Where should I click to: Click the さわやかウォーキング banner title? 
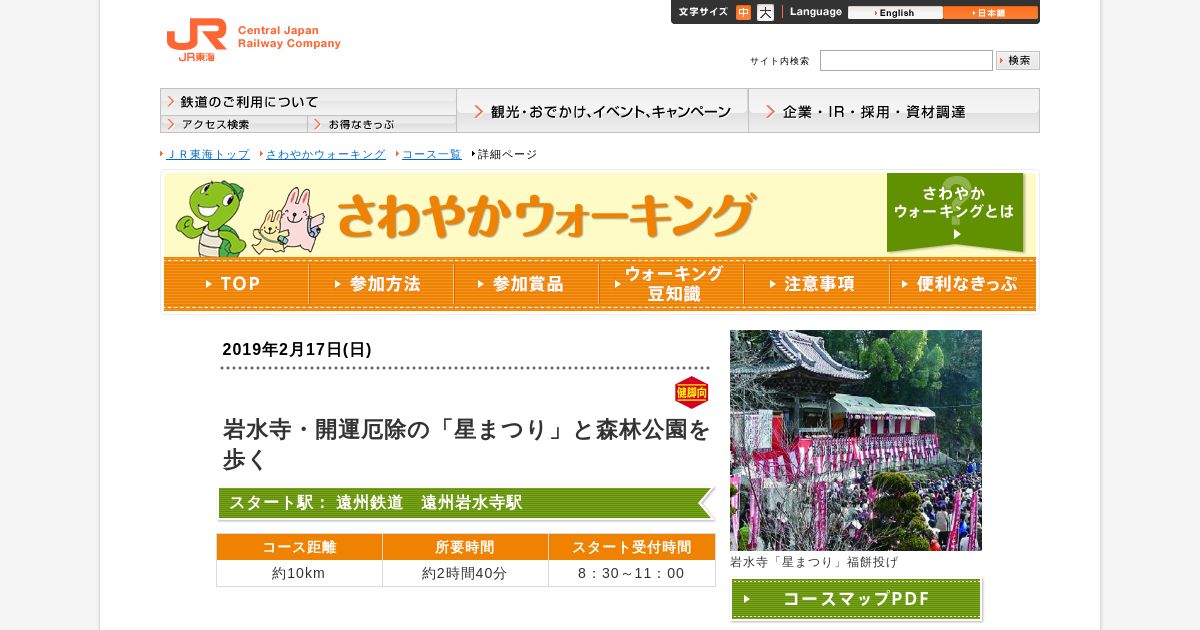(546, 215)
